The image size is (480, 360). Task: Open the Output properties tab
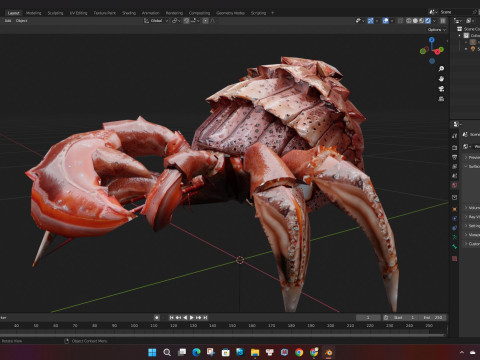click(x=454, y=157)
